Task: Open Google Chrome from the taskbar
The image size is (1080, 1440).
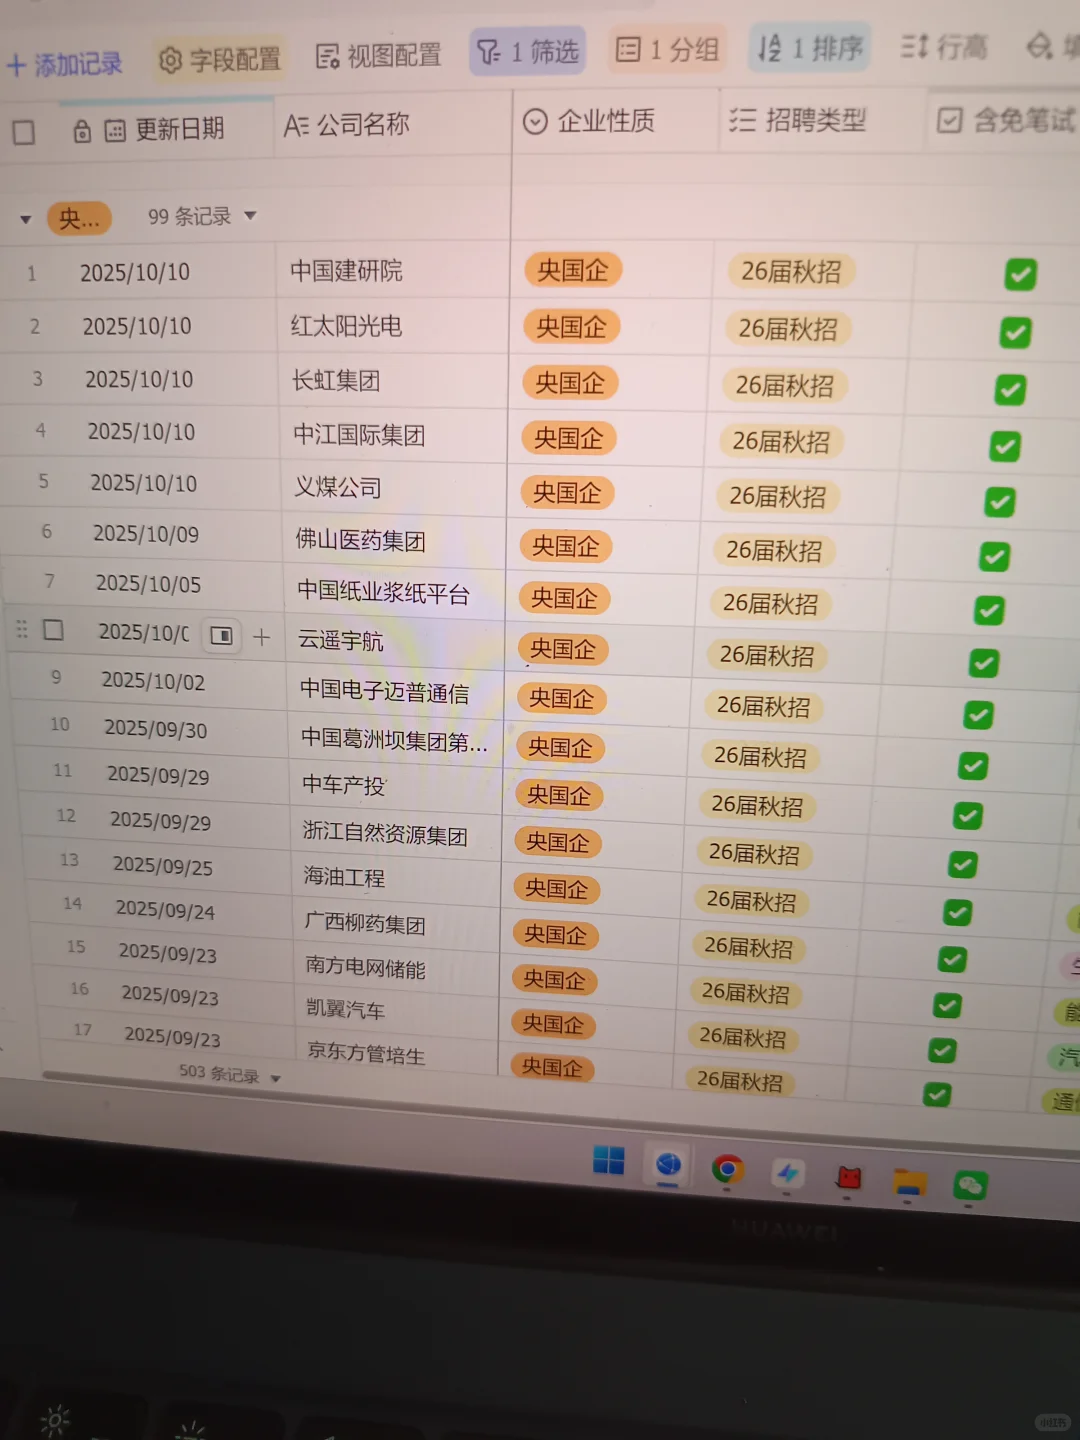Action: click(728, 1169)
